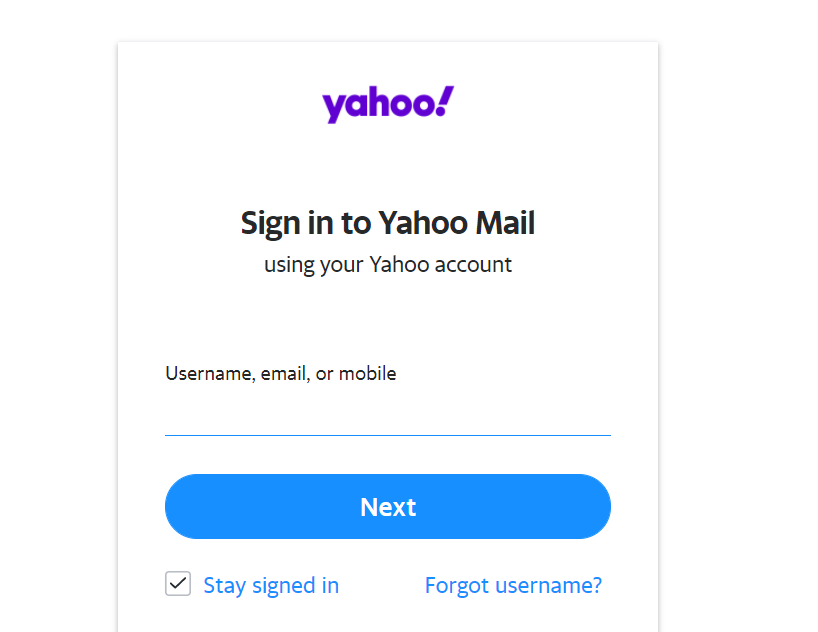Open the Forgot username? link
Image resolution: width=818 pixels, height=632 pixels.
[513, 585]
